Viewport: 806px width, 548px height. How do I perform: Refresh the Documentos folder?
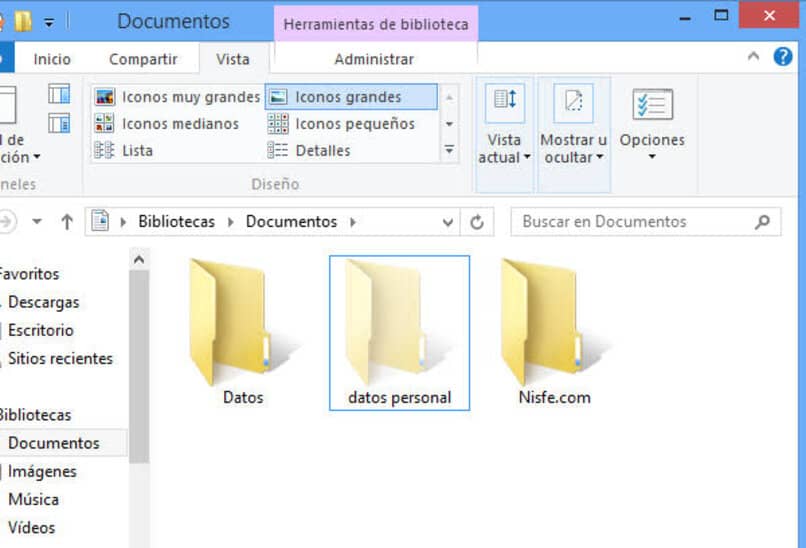[x=477, y=222]
